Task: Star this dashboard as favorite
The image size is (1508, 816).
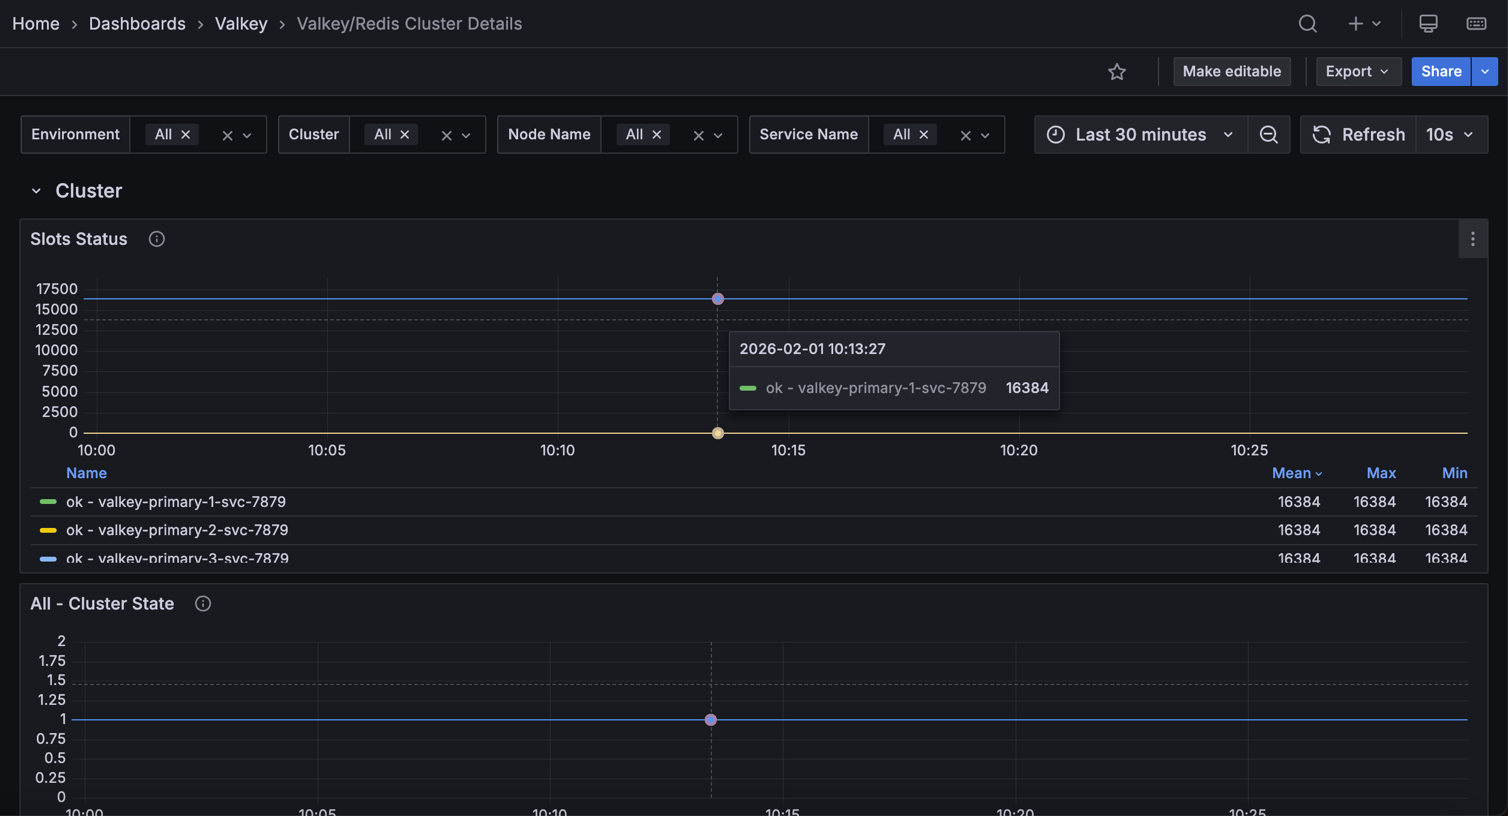Action: (x=1116, y=71)
